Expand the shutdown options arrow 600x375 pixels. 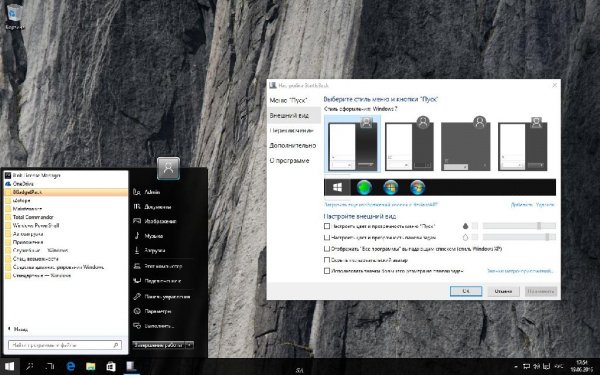click(x=189, y=345)
